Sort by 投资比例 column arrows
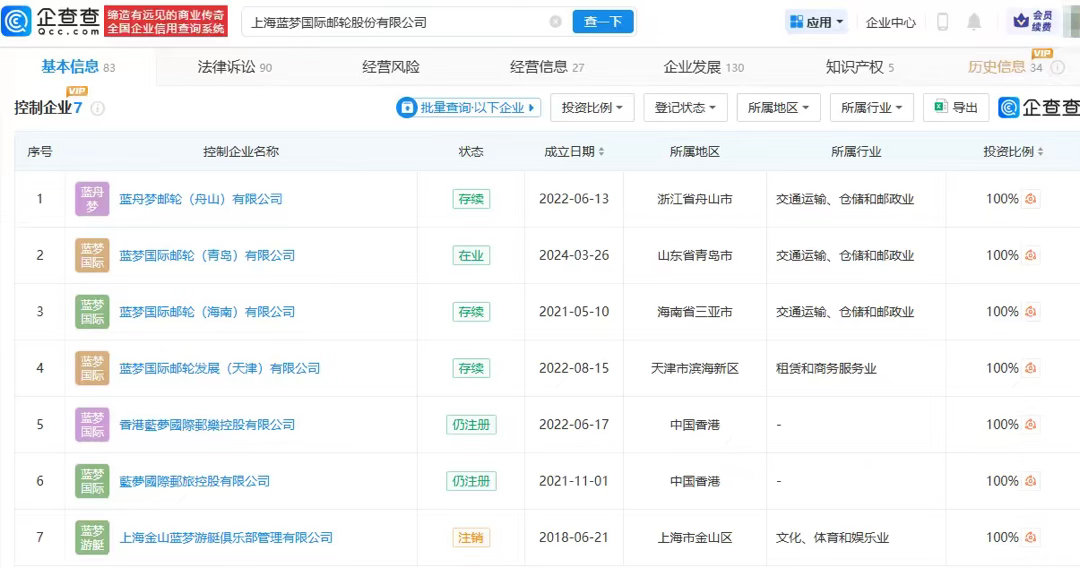 tap(1040, 151)
